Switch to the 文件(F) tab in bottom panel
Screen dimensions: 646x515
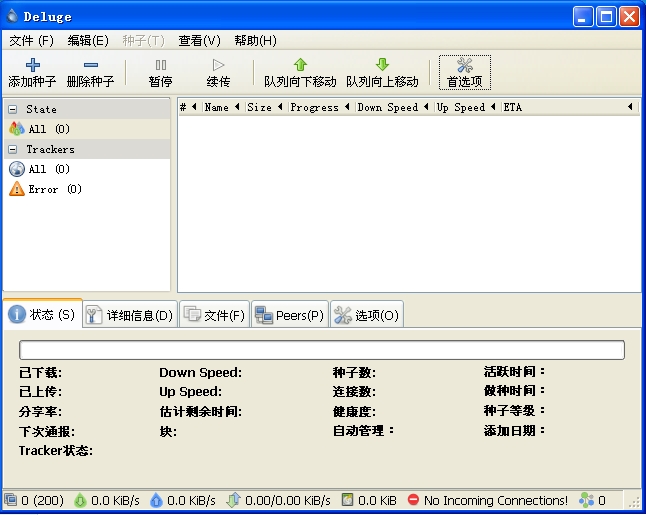(214, 315)
